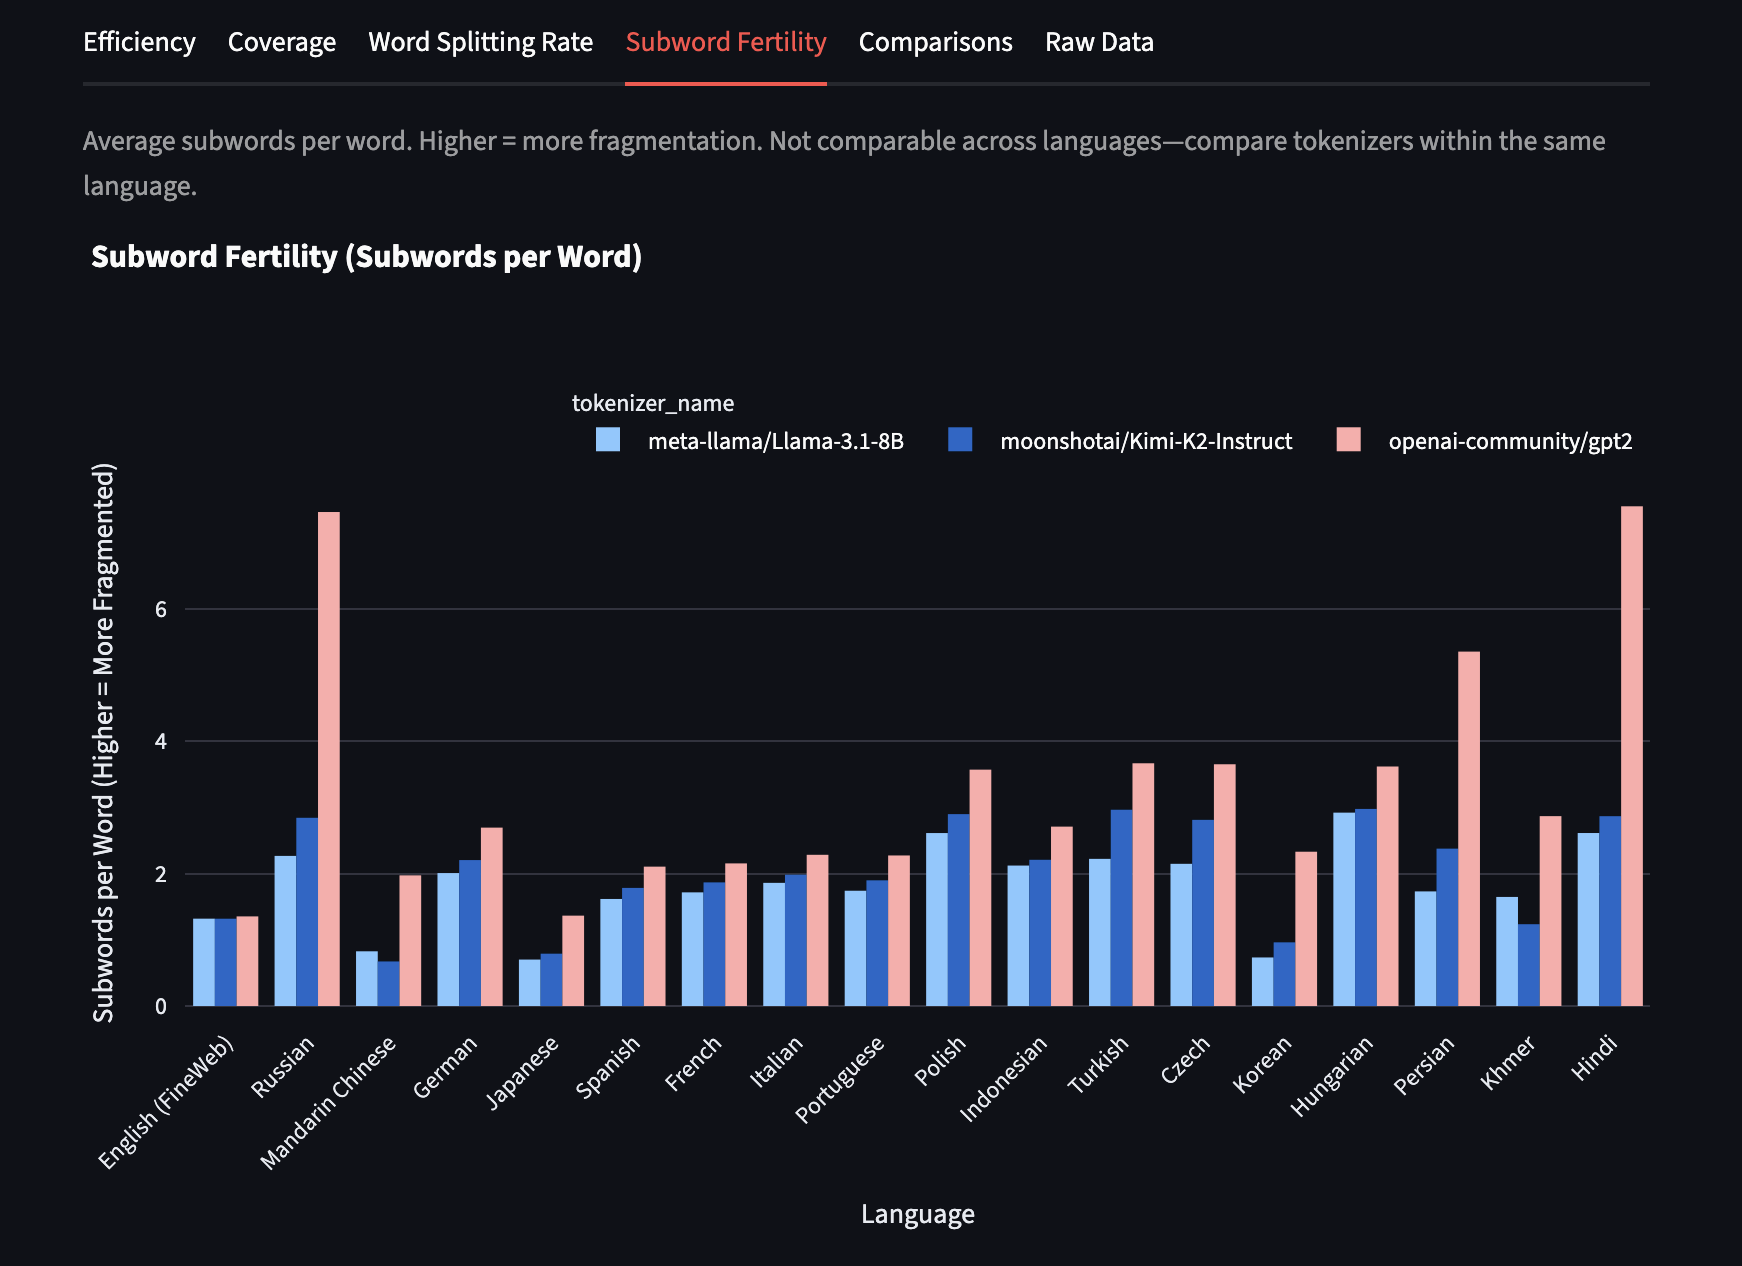Viewport: 1742px width, 1266px height.
Task: Click the dark blue Kimi-K2 legend swatch
Action: [x=960, y=440]
